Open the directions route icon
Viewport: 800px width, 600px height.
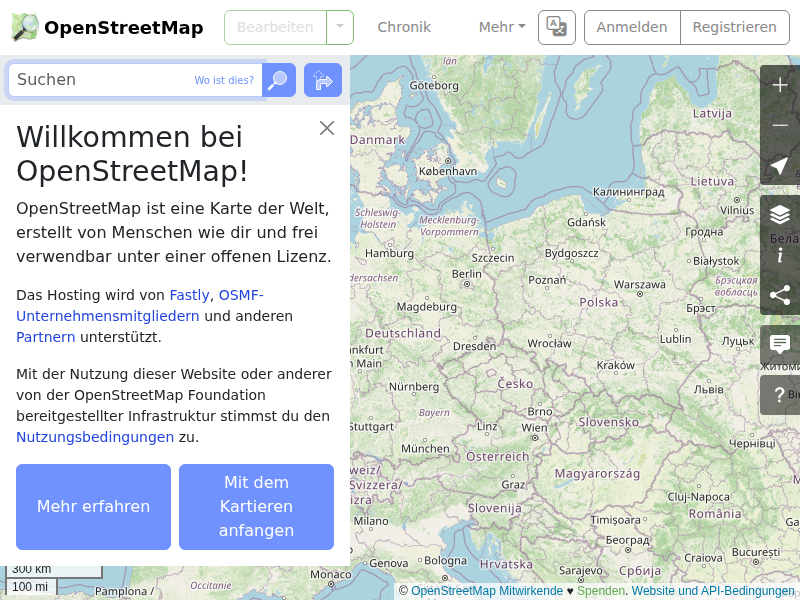point(322,80)
